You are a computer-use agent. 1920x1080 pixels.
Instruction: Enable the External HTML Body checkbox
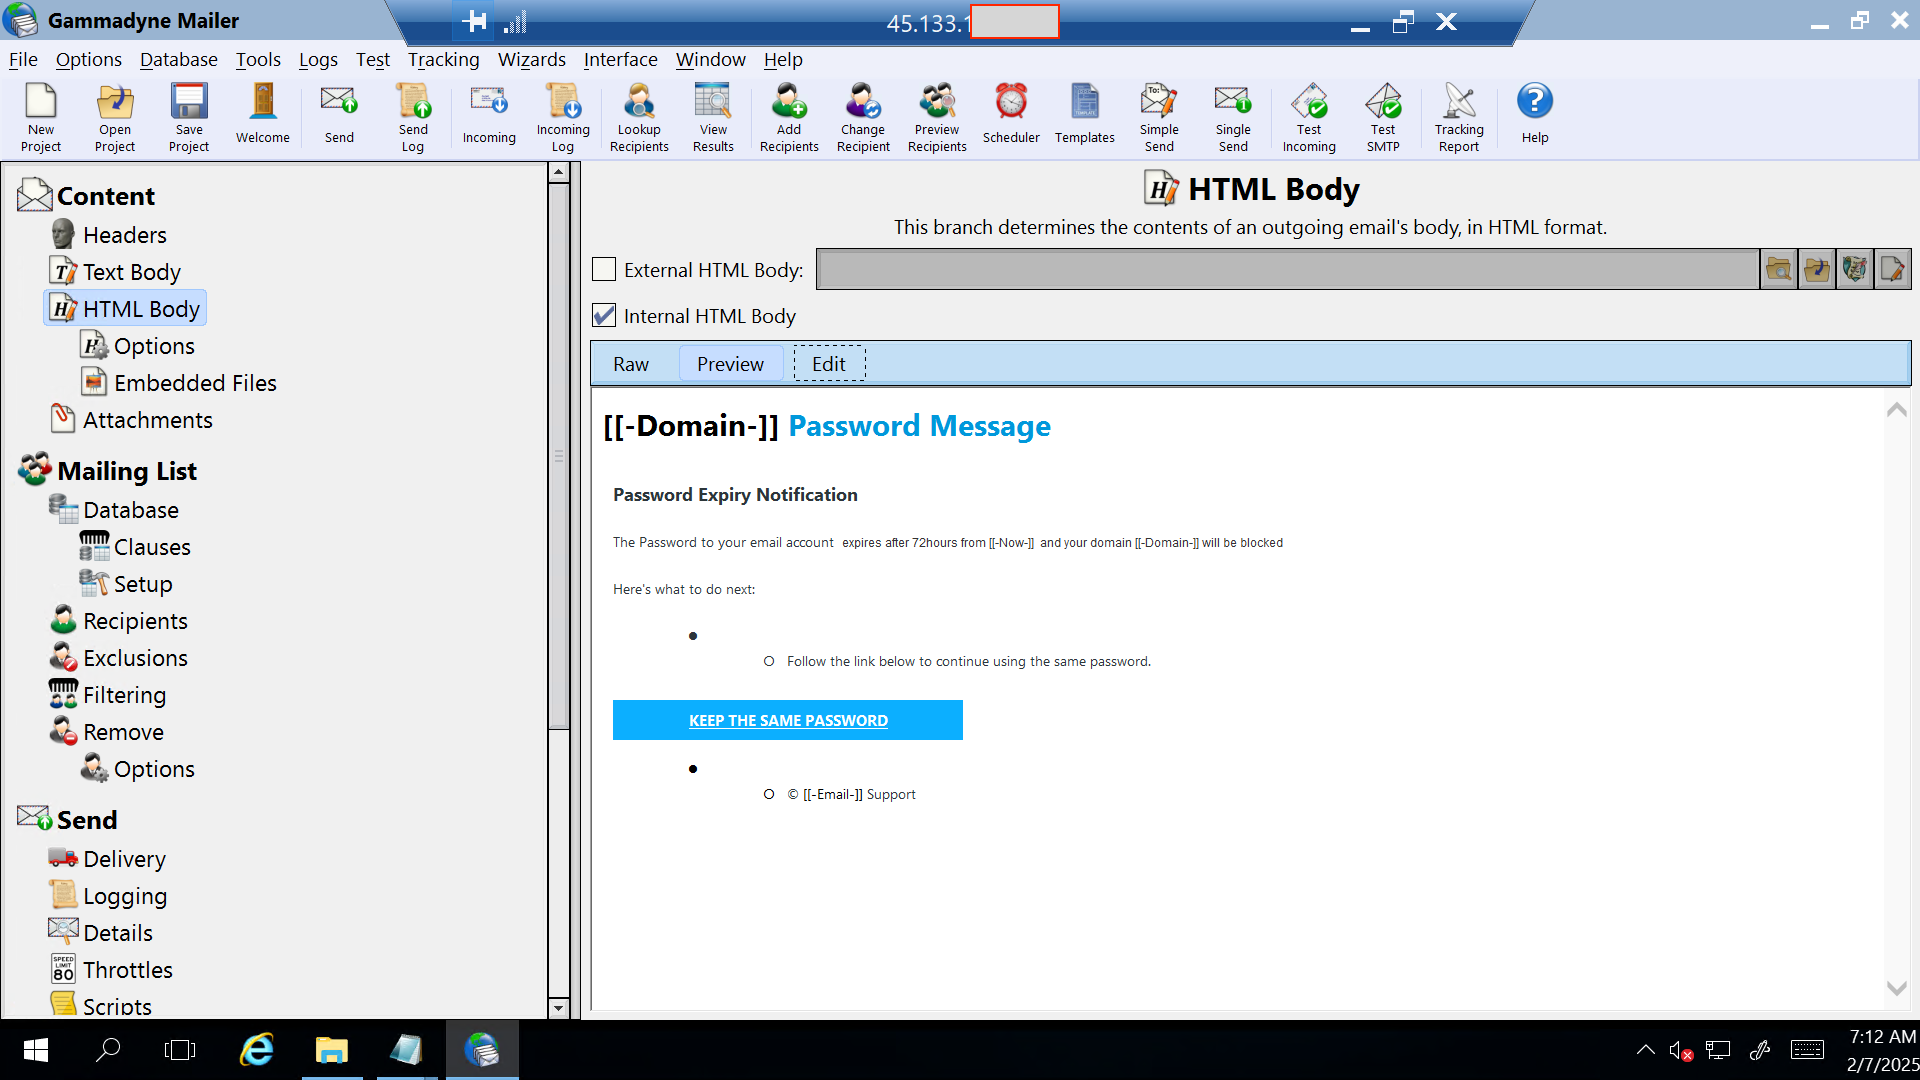(x=604, y=269)
